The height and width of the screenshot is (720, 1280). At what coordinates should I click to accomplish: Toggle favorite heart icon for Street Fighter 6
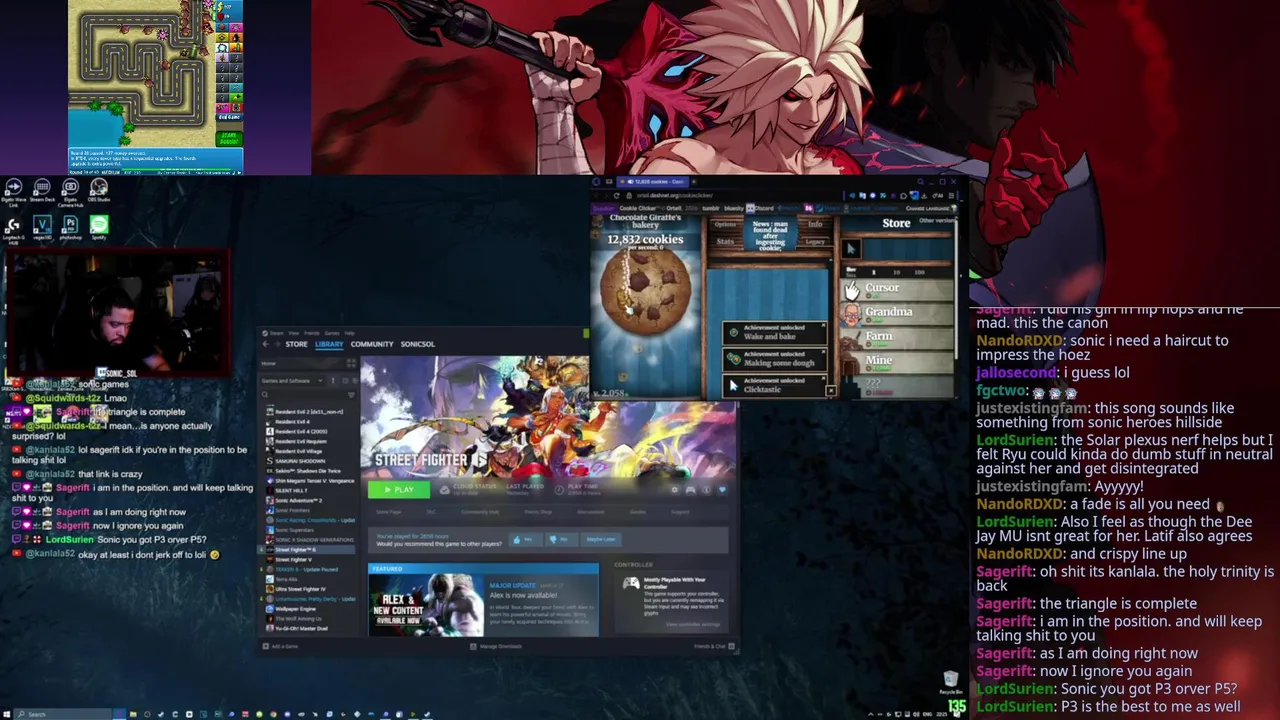(x=721, y=490)
